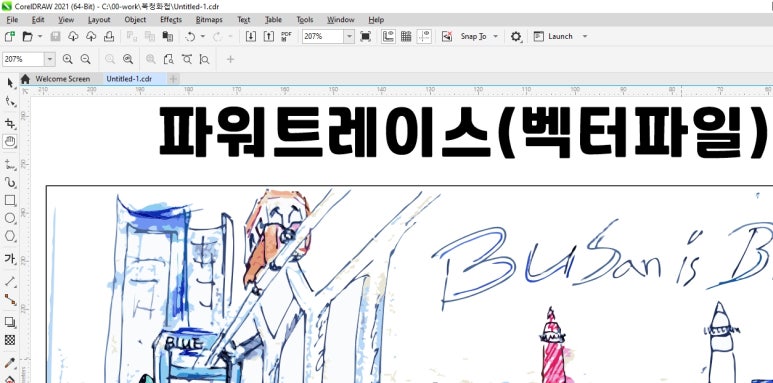Open the Tools menu
773x383 pixels.
(305, 20)
